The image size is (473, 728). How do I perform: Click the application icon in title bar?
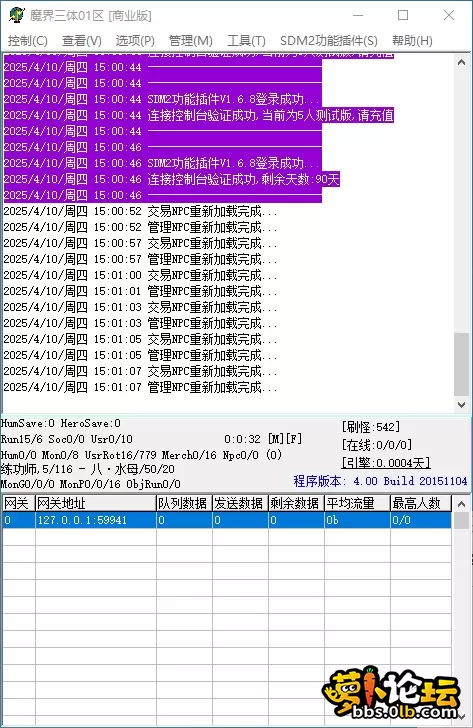point(16,15)
